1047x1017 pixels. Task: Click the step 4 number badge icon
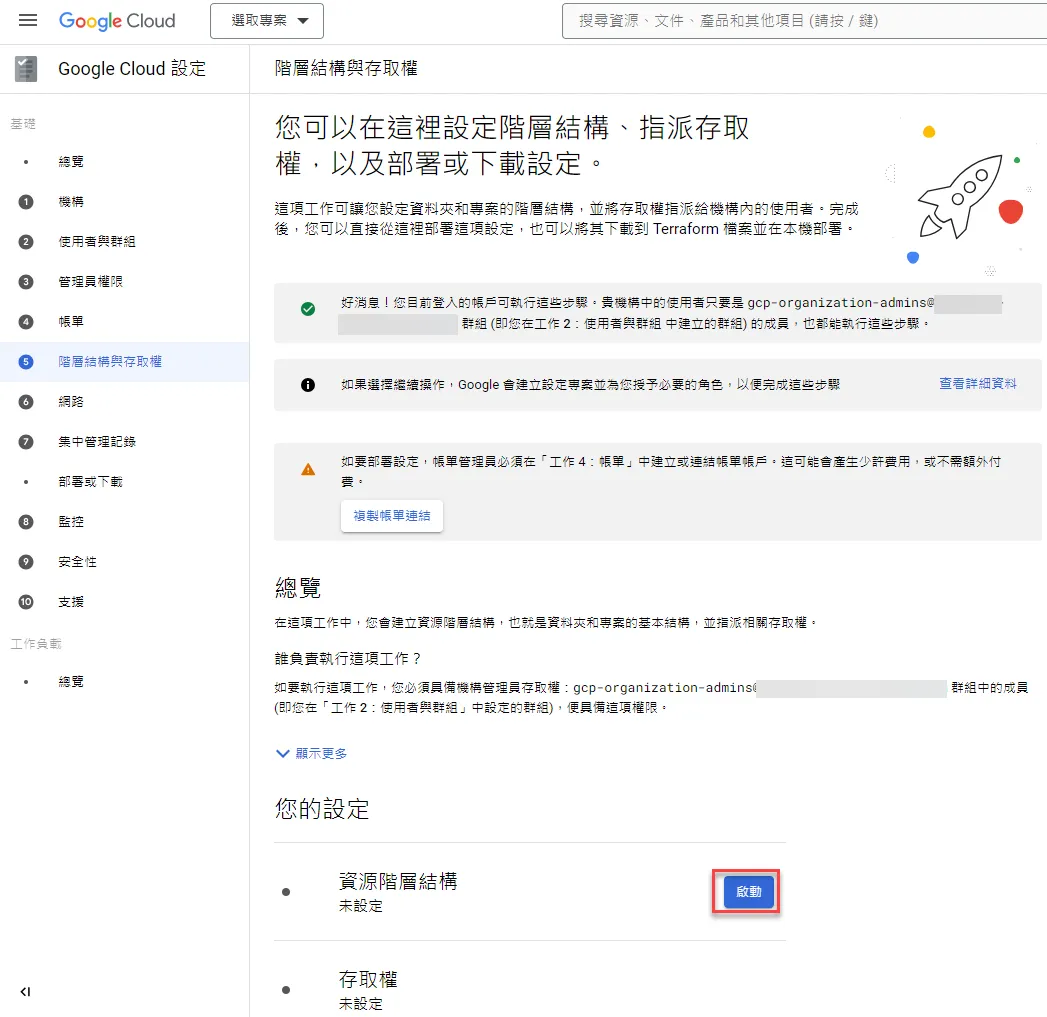(x=26, y=322)
